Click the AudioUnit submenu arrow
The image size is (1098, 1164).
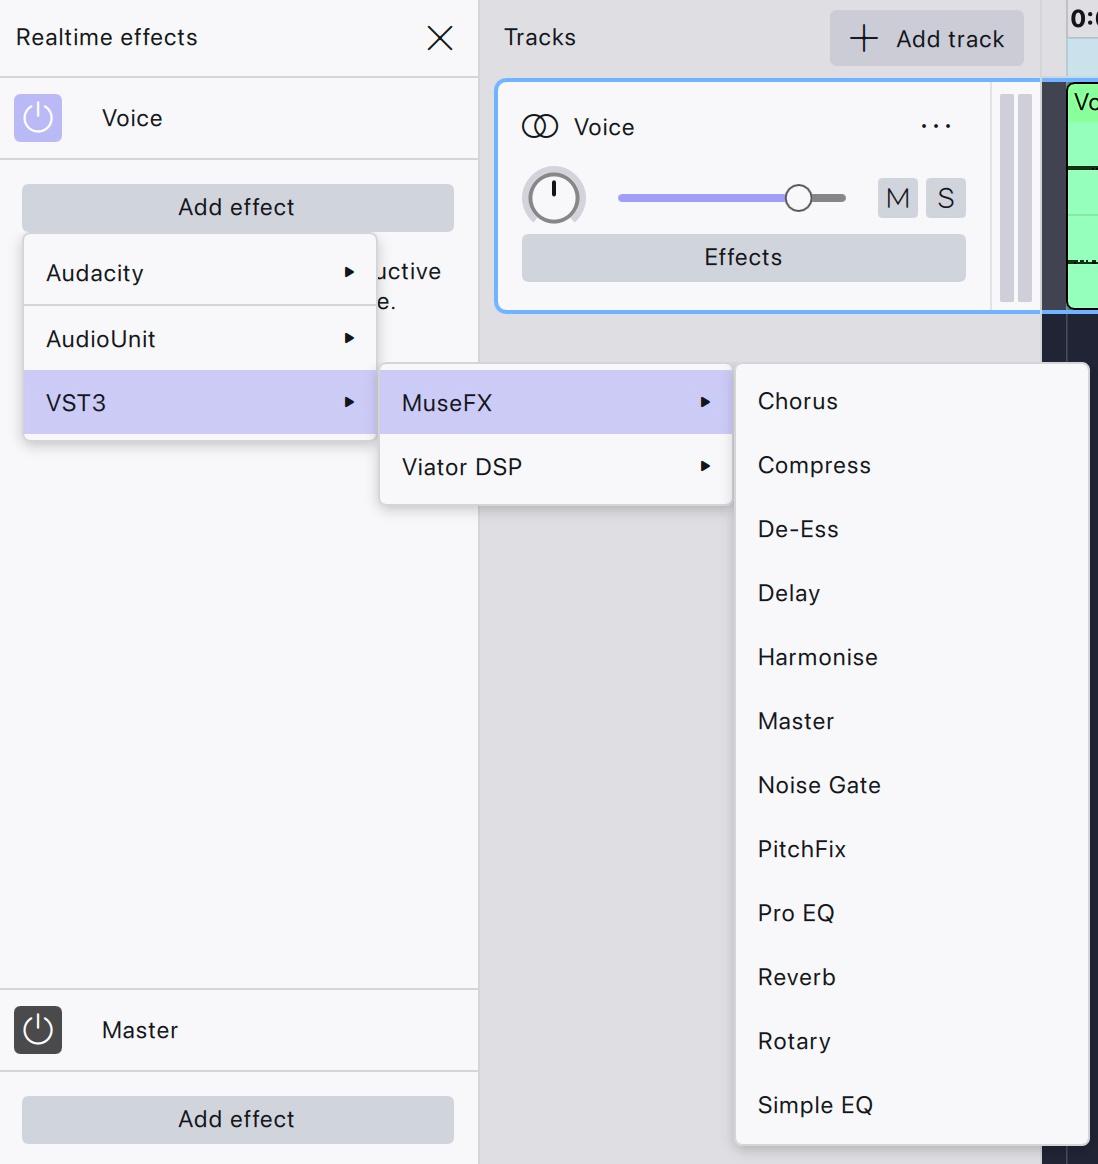(x=349, y=339)
